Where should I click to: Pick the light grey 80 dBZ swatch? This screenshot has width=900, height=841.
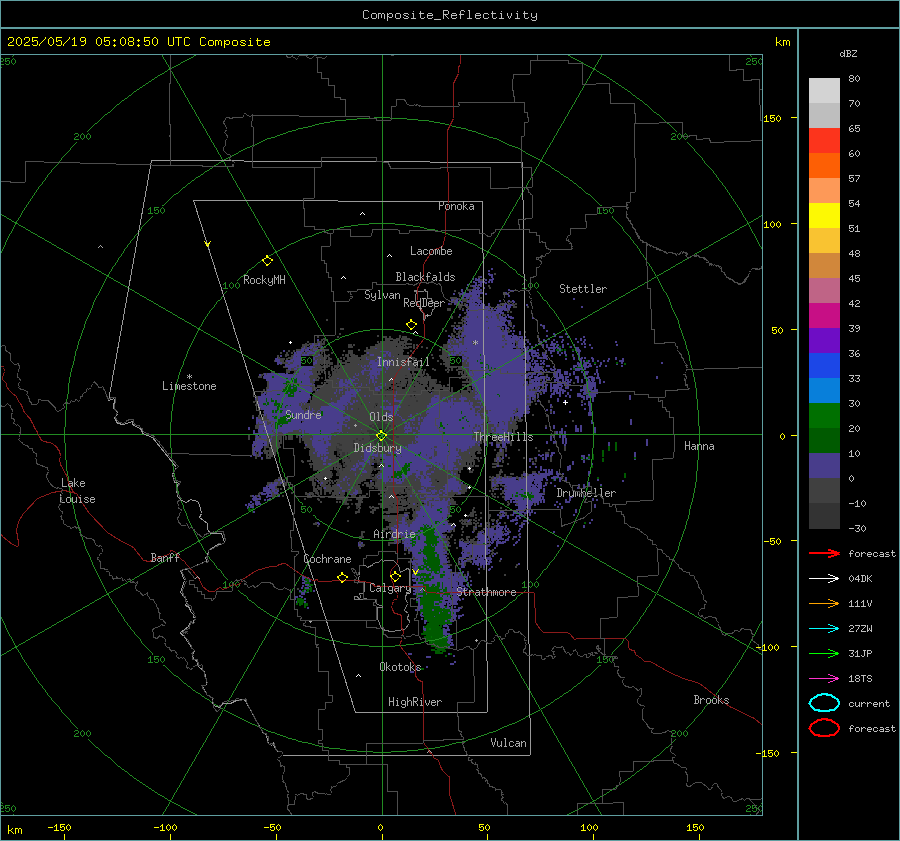click(x=824, y=90)
